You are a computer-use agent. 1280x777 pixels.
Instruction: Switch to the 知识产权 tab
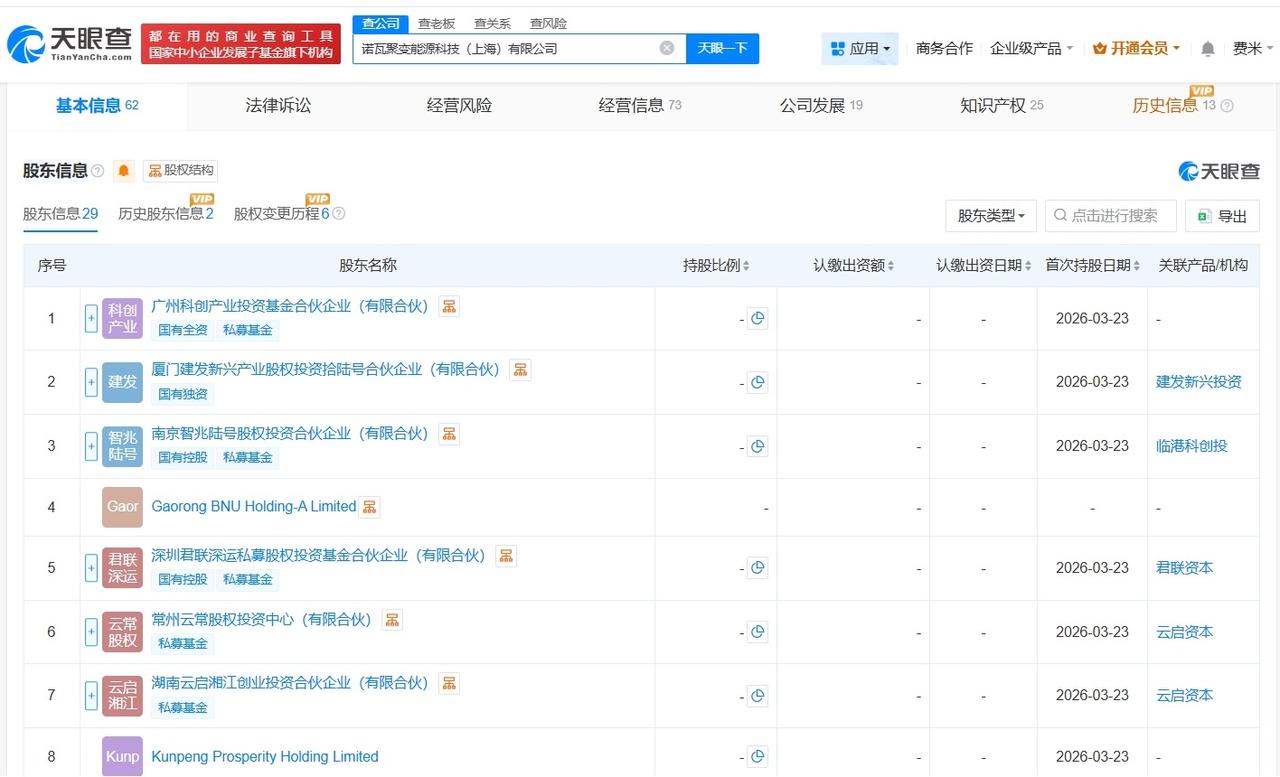coord(1002,105)
